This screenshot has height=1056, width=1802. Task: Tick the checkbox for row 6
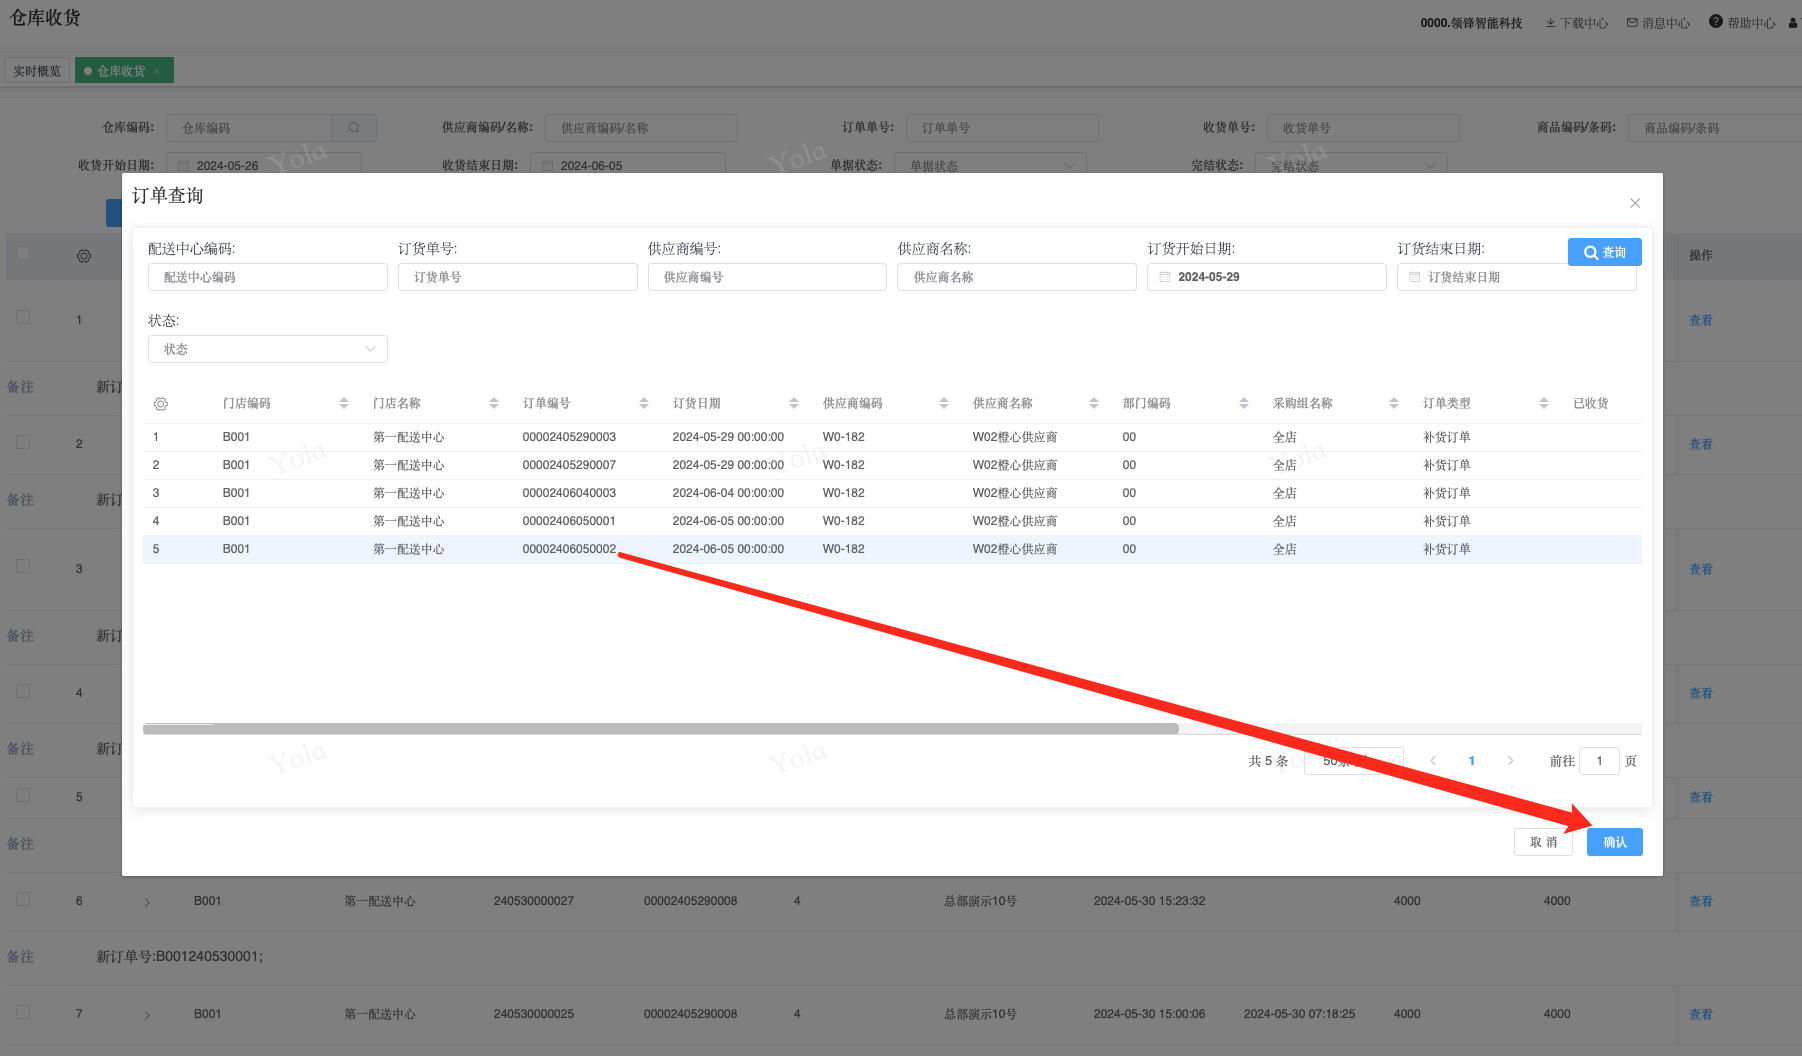coord(23,900)
